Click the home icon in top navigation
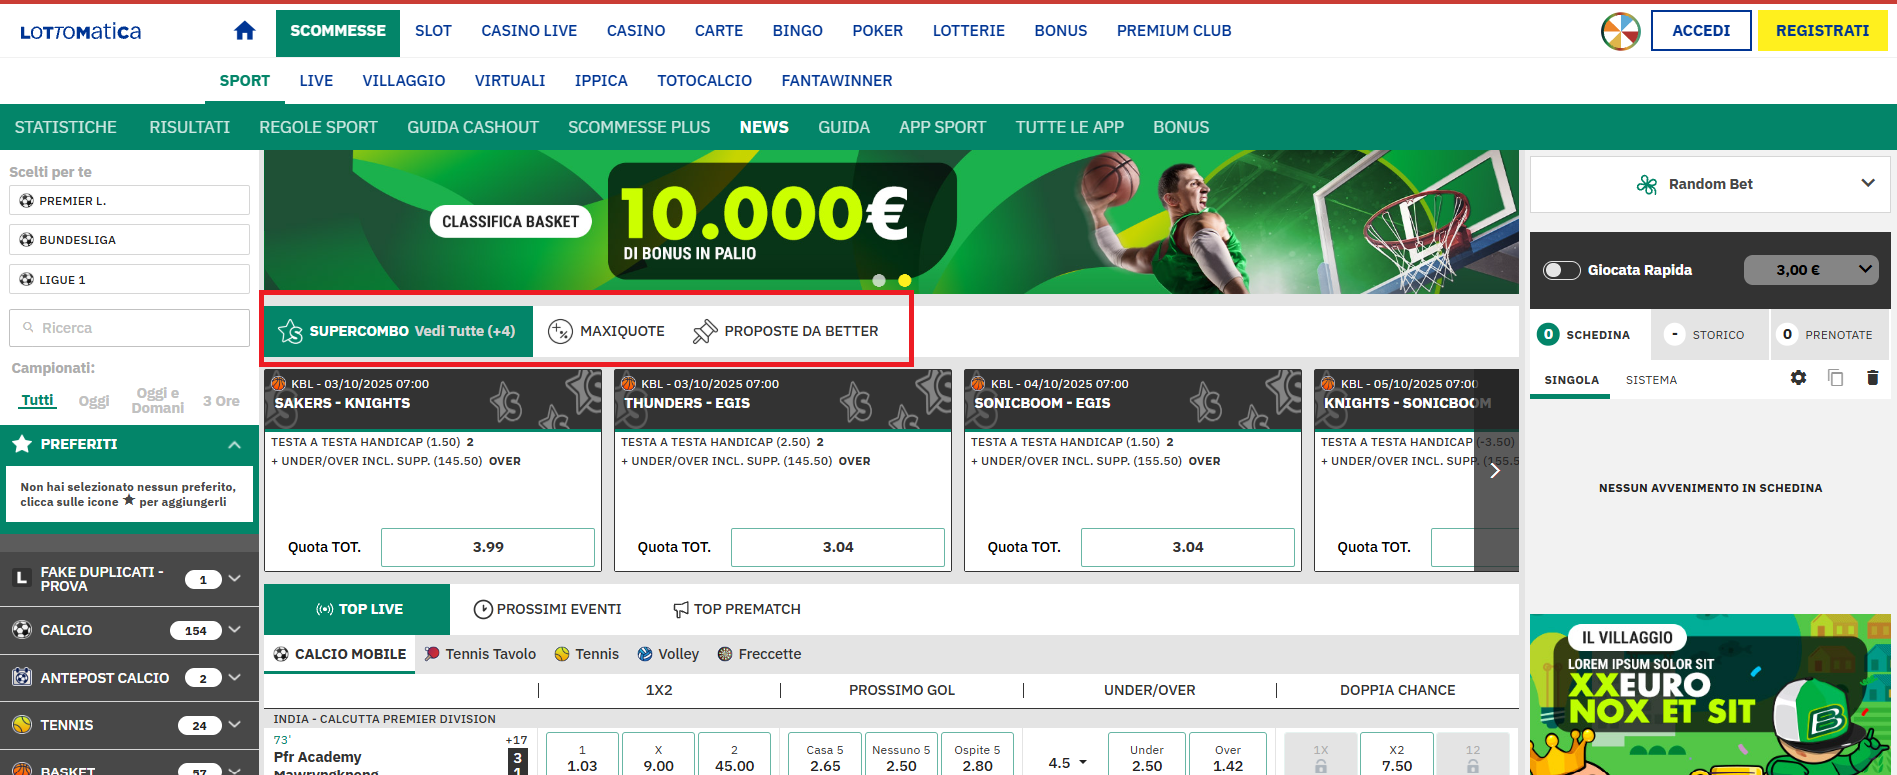1897x775 pixels. [245, 31]
